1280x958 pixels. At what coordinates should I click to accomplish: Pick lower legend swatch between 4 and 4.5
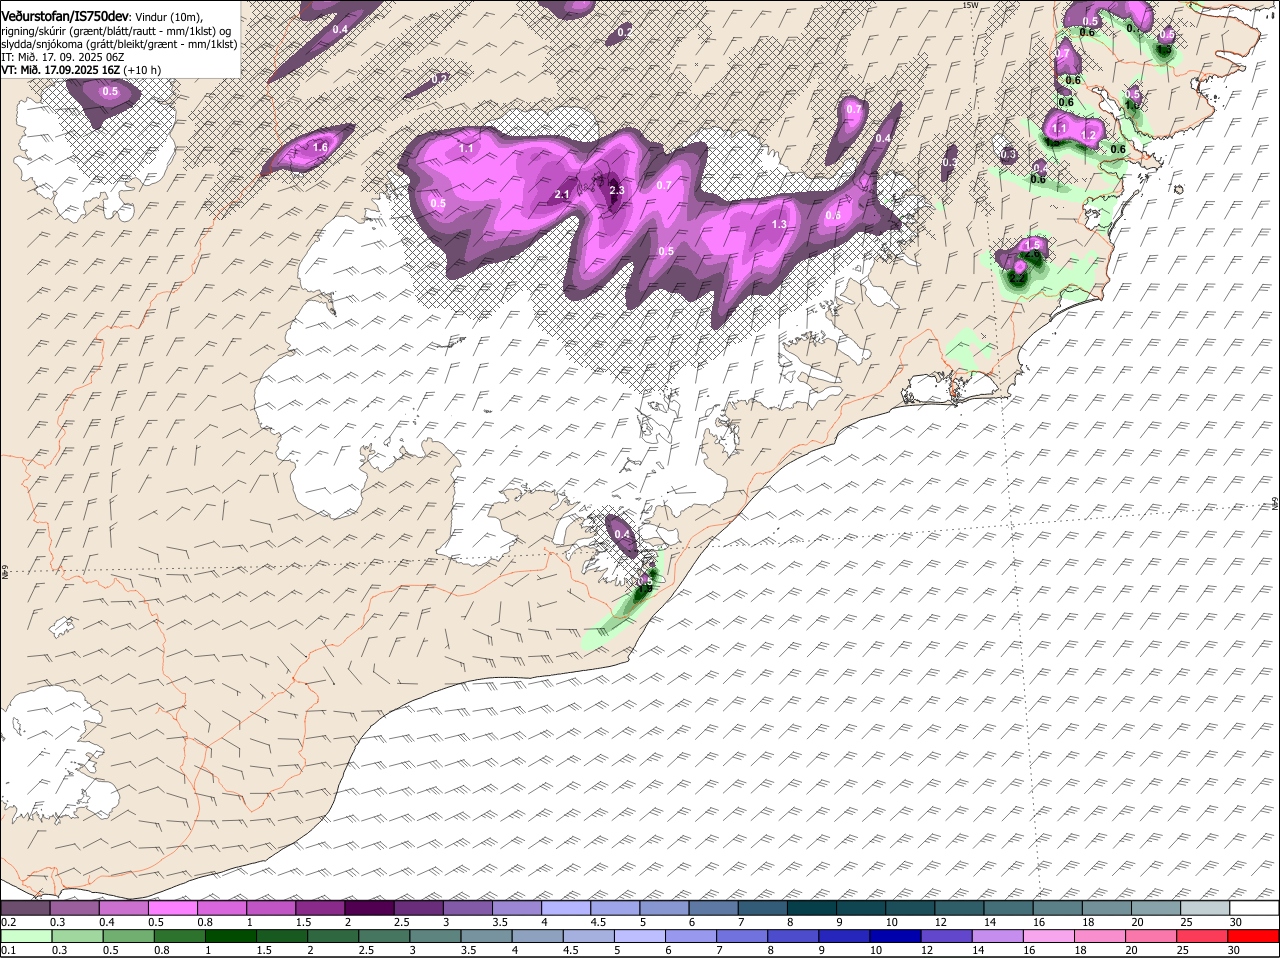click(539, 936)
